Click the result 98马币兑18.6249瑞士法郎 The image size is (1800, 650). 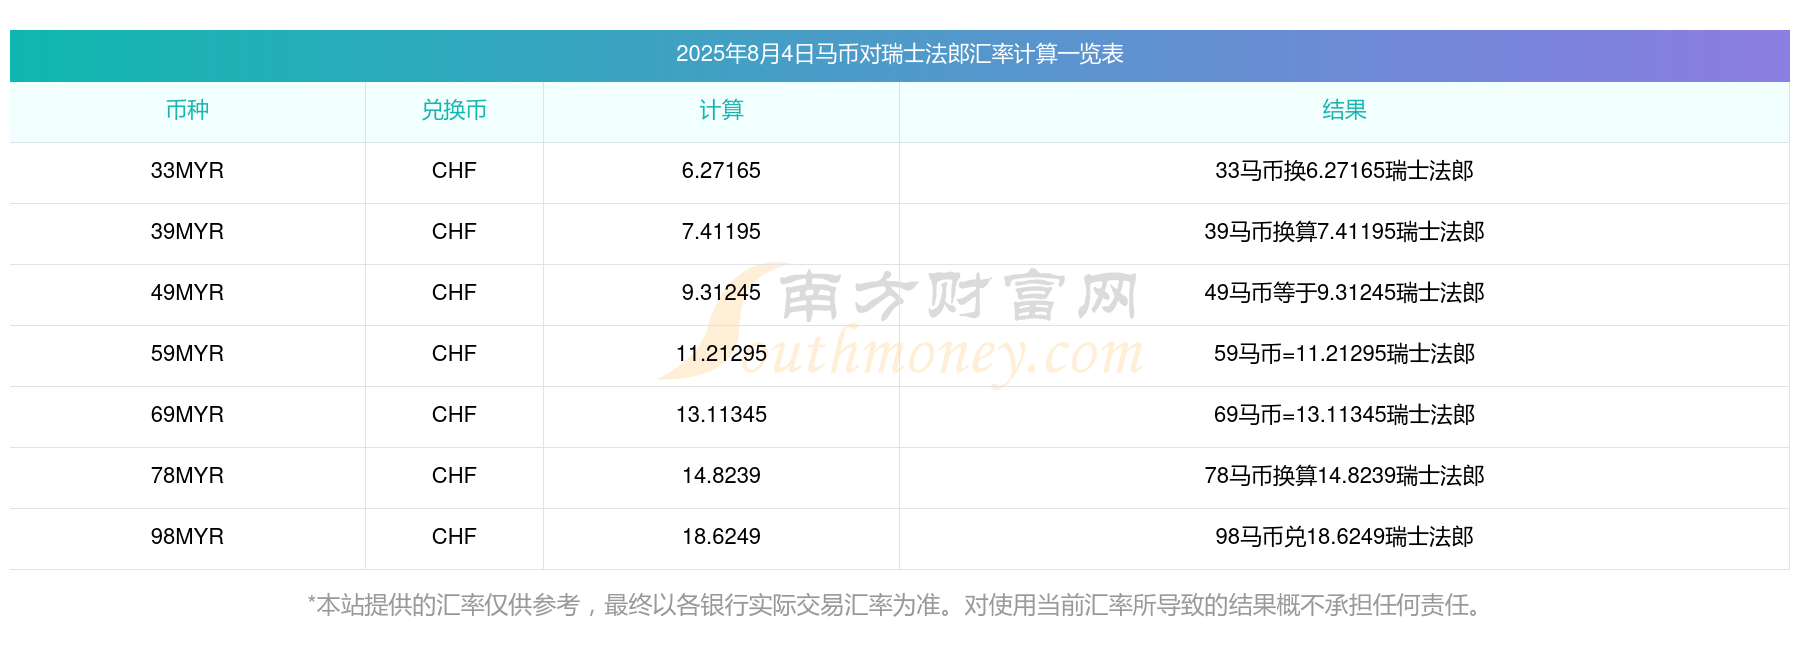click(1344, 537)
